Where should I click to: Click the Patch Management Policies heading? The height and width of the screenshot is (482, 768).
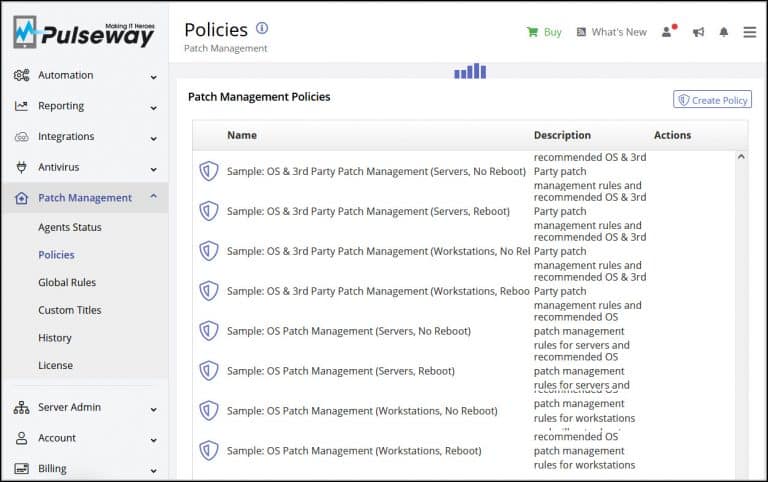point(259,97)
